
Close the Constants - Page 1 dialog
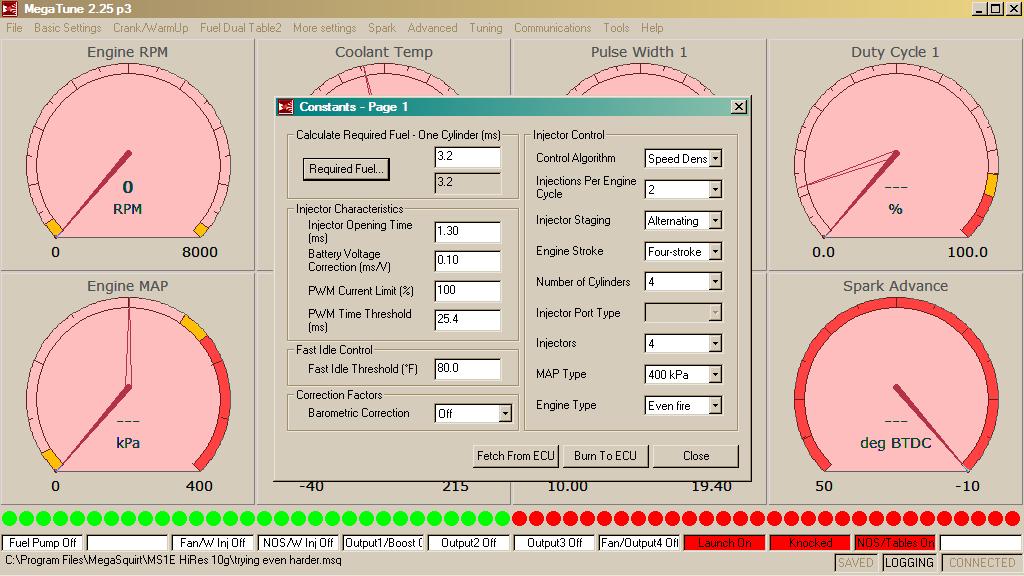click(739, 106)
